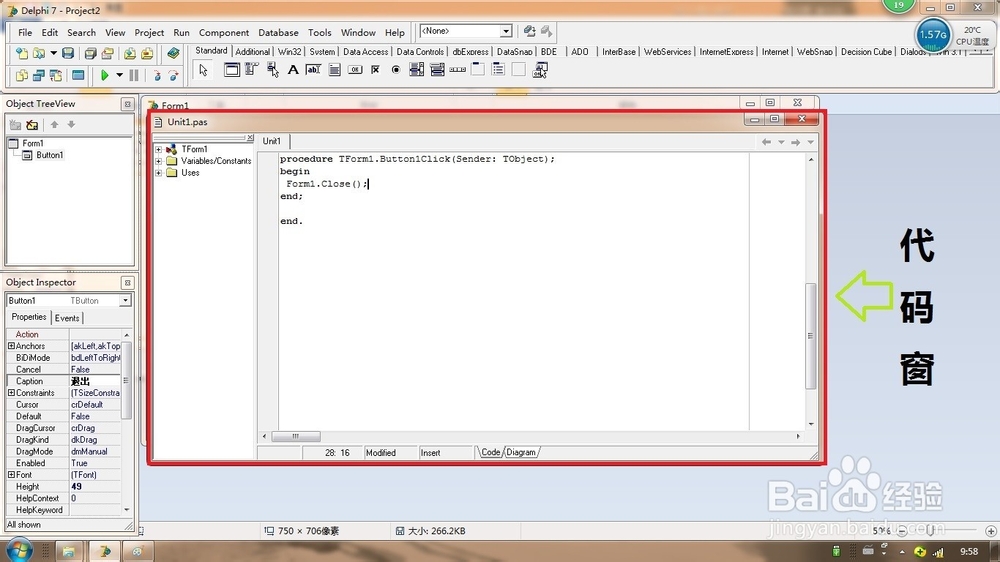Image resolution: width=1000 pixels, height=562 pixels.
Task: Expand the Anchors property
Action: point(11,346)
